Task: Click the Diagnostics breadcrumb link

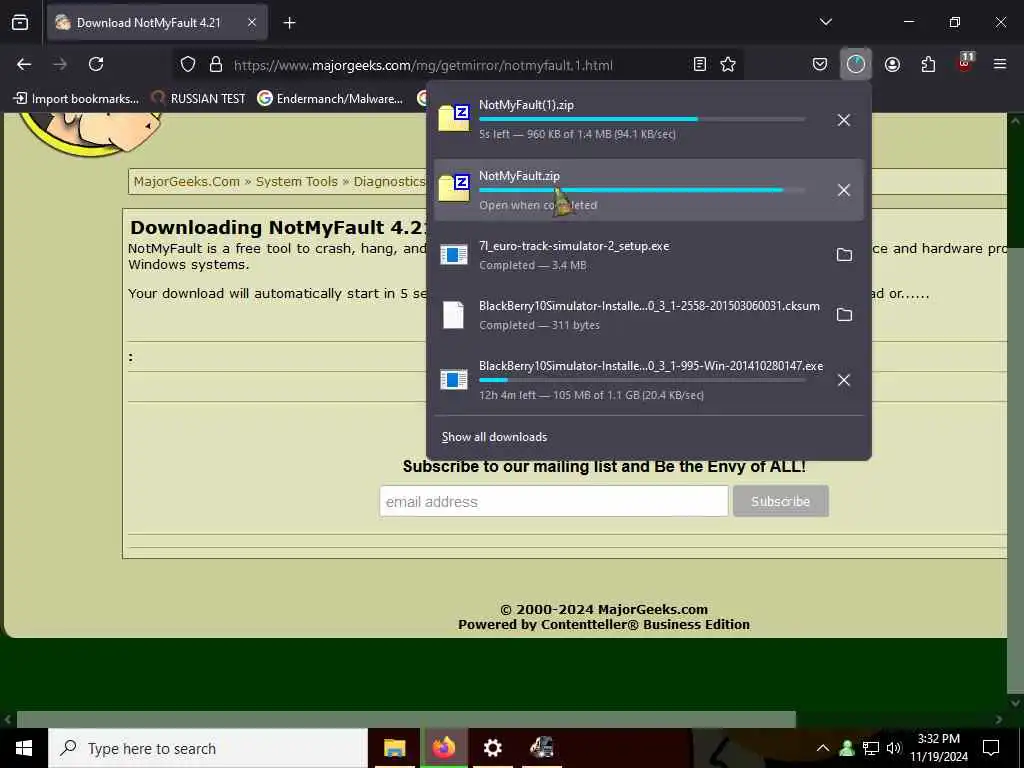Action: coord(389,182)
